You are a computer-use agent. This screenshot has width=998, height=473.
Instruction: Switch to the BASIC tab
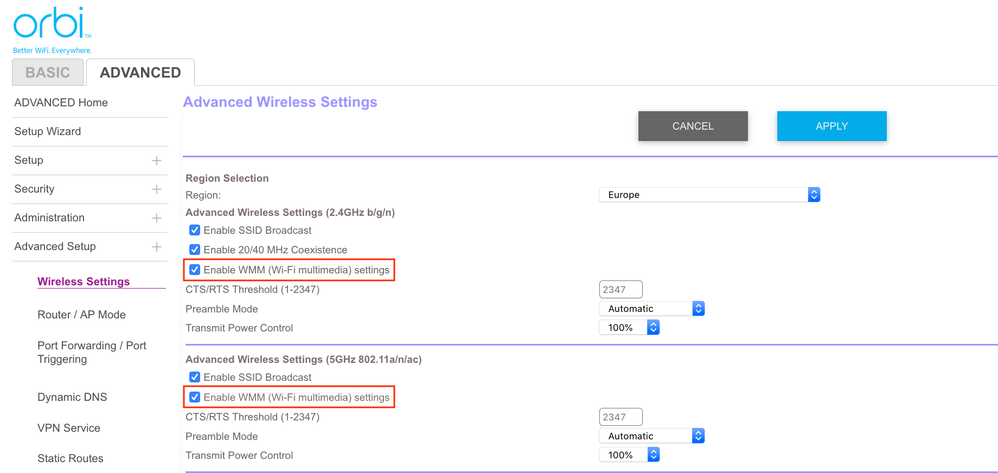(x=47, y=72)
